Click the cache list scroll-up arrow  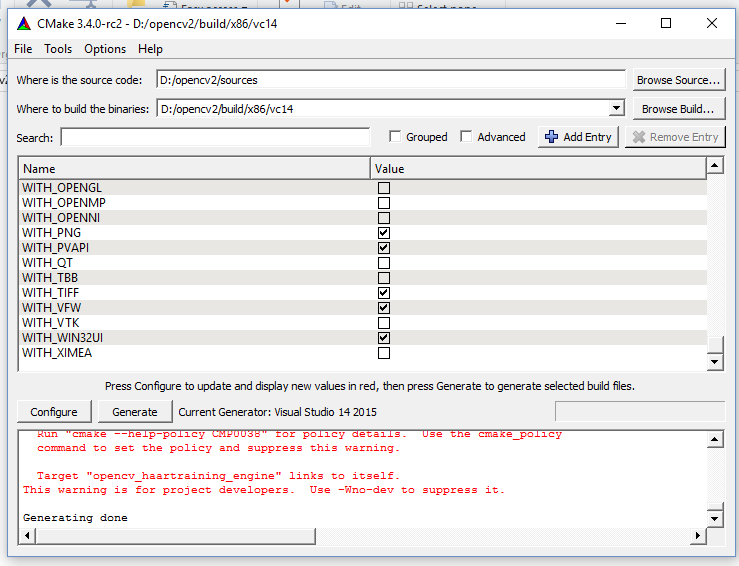(715, 165)
